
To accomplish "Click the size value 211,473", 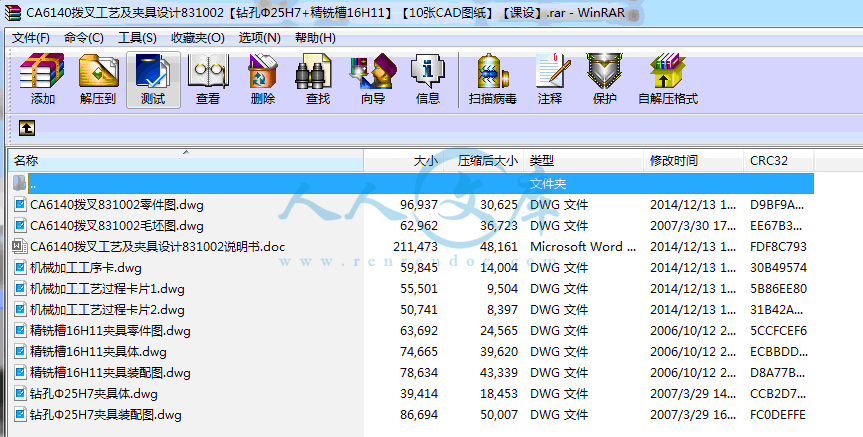I will 416,247.
